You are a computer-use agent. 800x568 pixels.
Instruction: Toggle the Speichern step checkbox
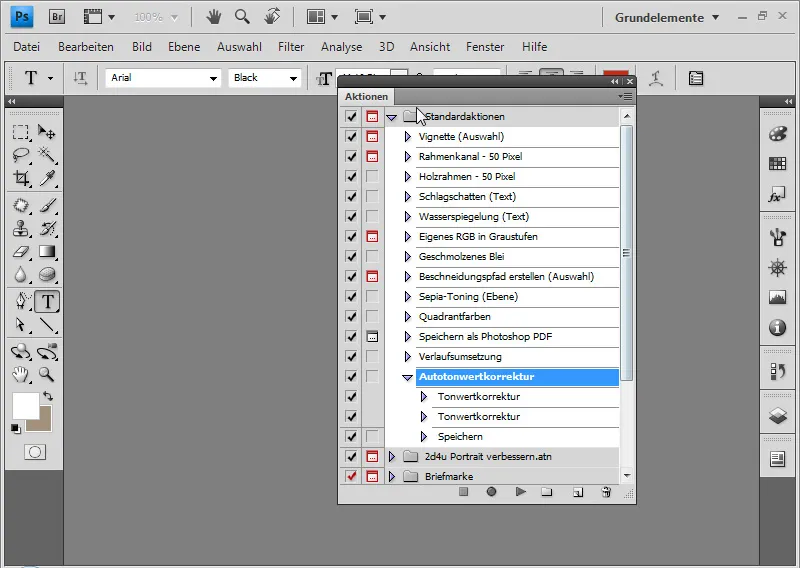351,437
